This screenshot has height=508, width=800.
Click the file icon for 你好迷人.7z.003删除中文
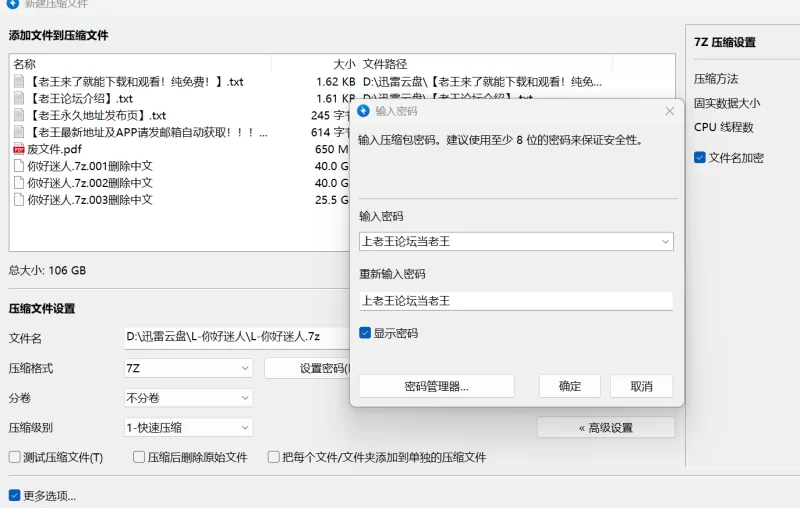pyautogui.click(x=18, y=199)
